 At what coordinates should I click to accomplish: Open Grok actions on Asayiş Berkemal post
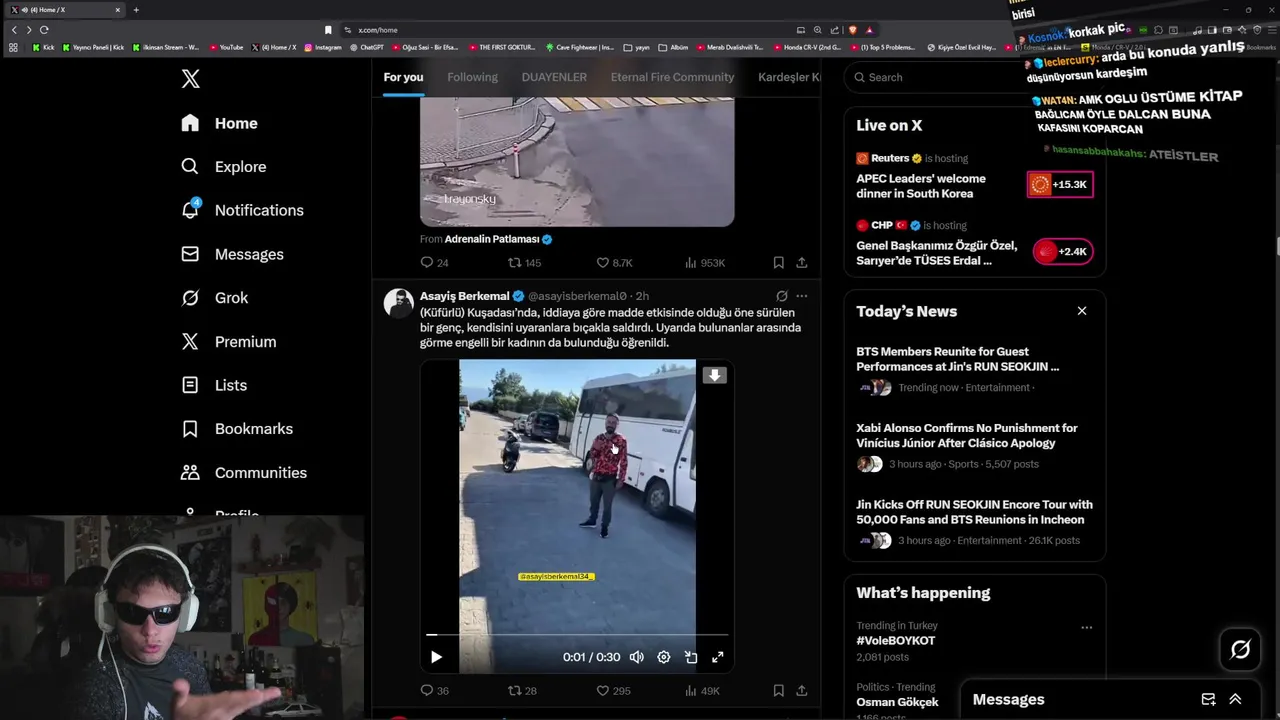click(x=782, y=296)
